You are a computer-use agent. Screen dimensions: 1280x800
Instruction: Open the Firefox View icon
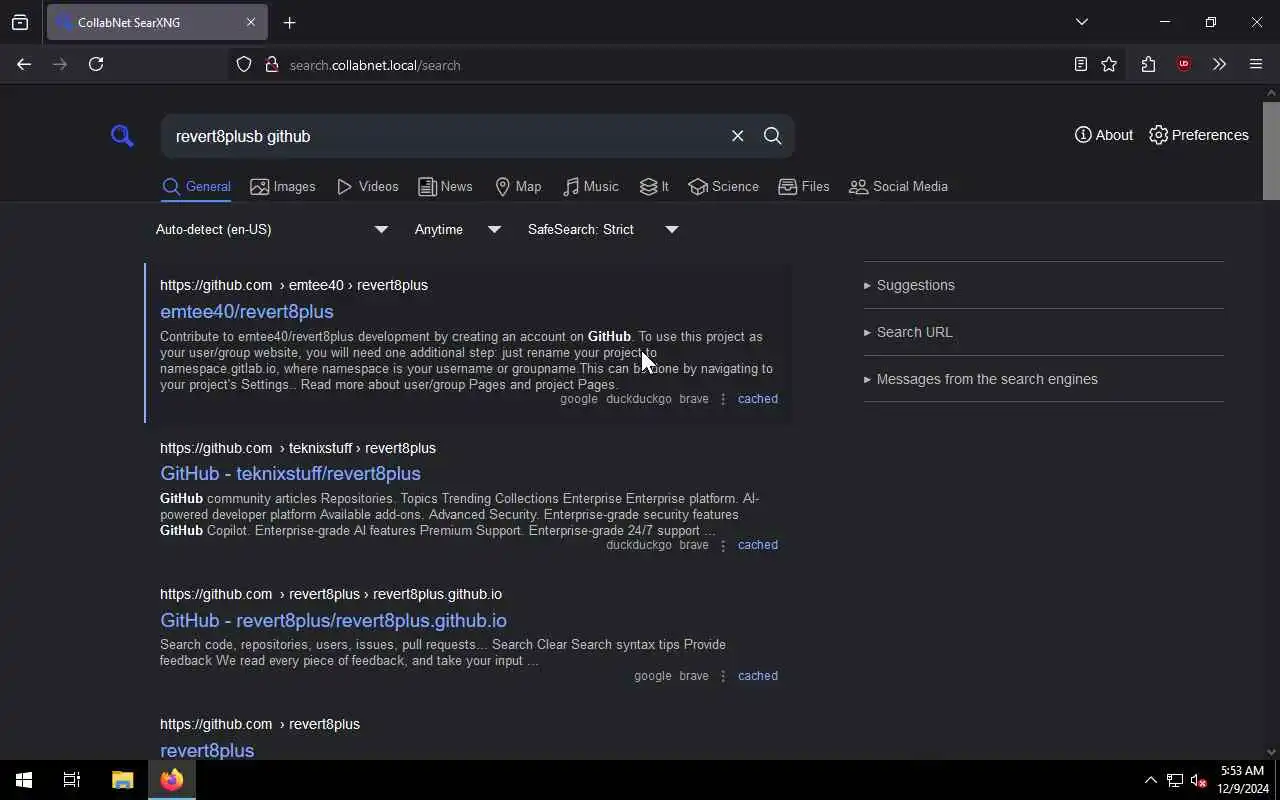pos(20,22)
